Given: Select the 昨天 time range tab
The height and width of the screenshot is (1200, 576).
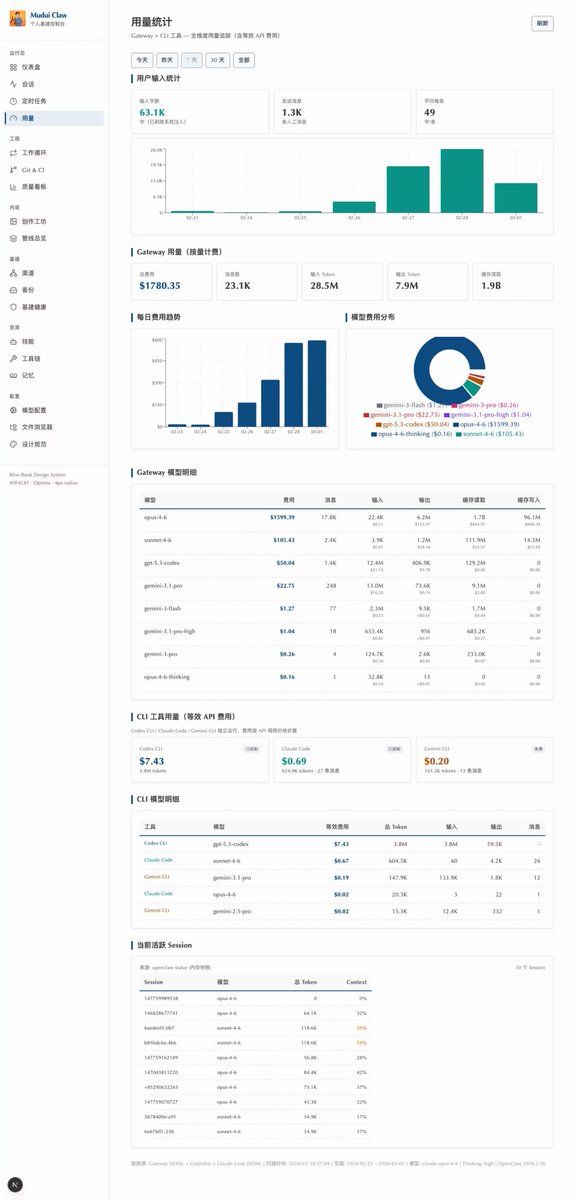Looking at the screenshot, I should [x=168, y=60].
